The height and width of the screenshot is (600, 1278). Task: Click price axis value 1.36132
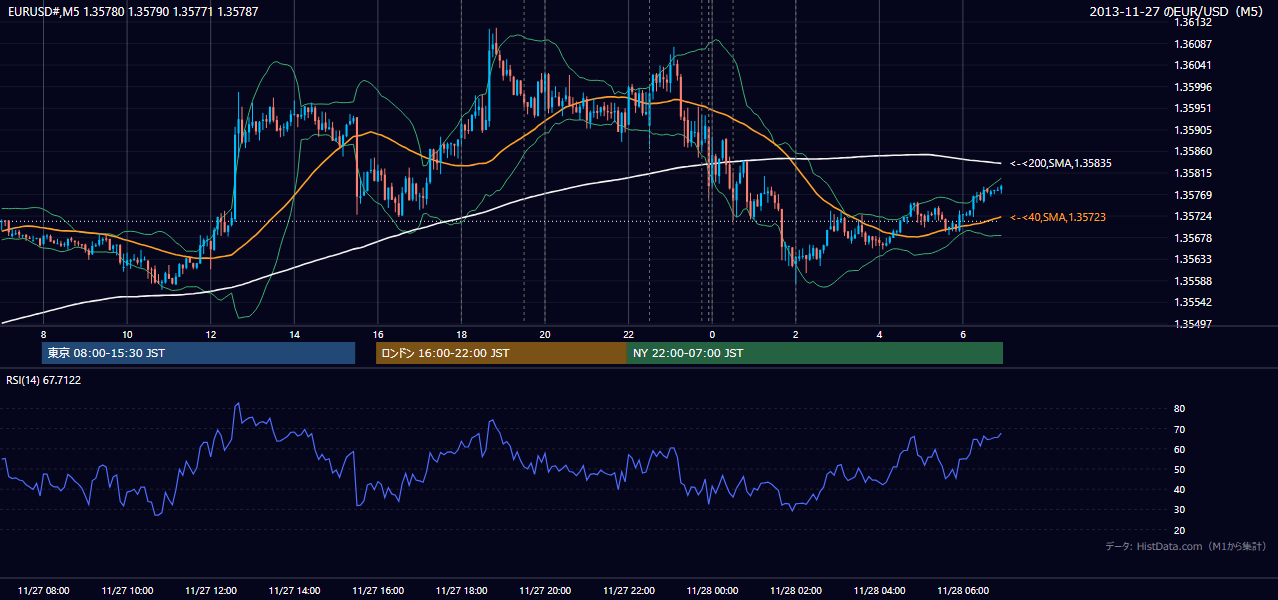pos(1193,22)
